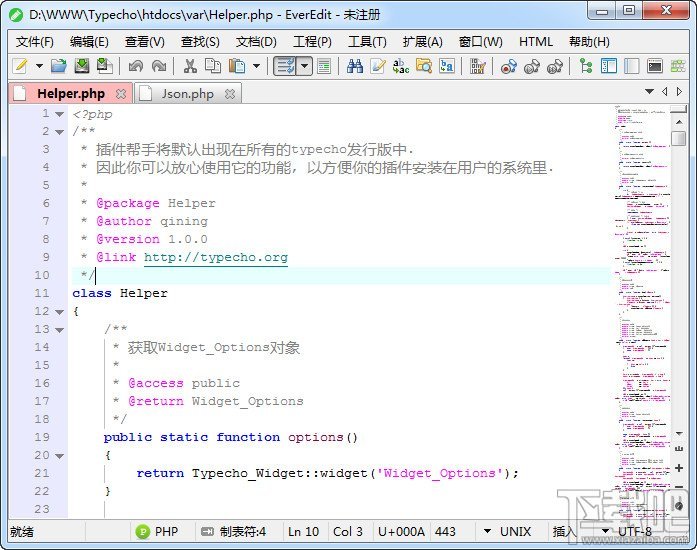Viewport: 697px width, 550px height.
Task: Open the 窗口(W) menu
Action: (x=481, y=42)
